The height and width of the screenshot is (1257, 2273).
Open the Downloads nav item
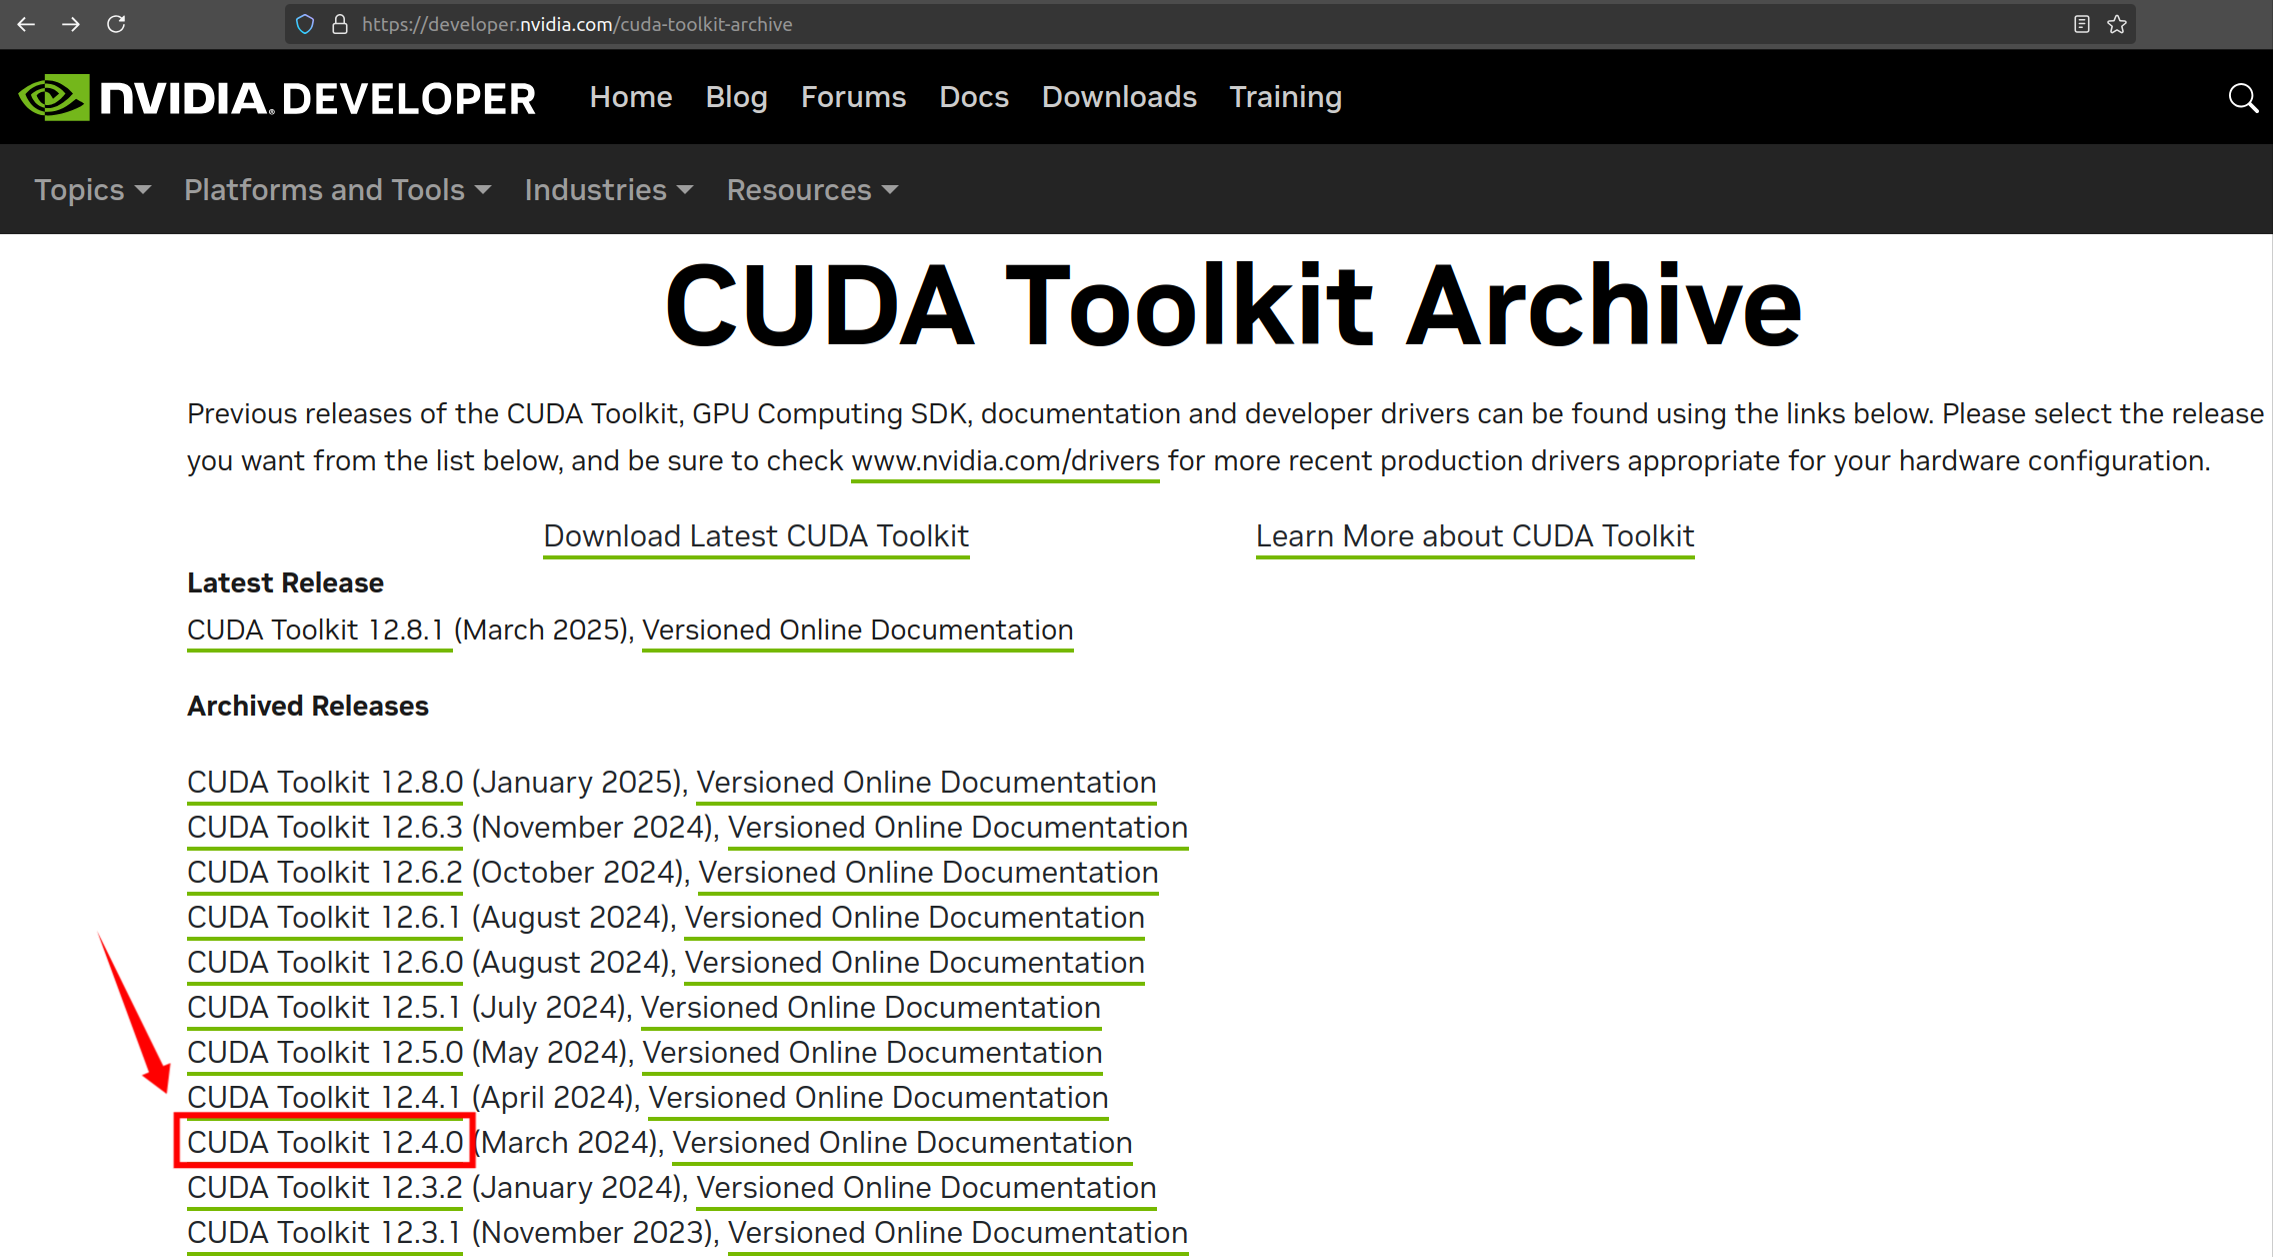[x=1119, y=97]
